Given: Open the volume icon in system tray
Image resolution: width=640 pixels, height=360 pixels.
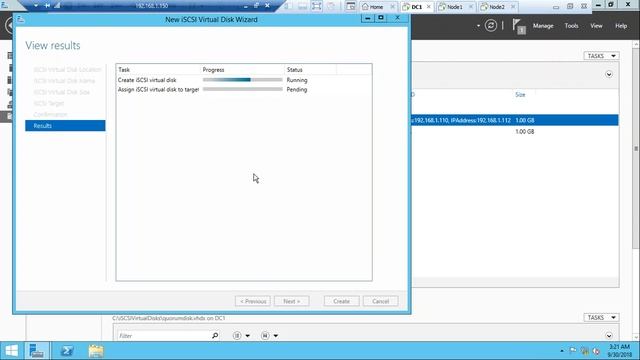Looking at the screenshot, I should tap(596, 351).
